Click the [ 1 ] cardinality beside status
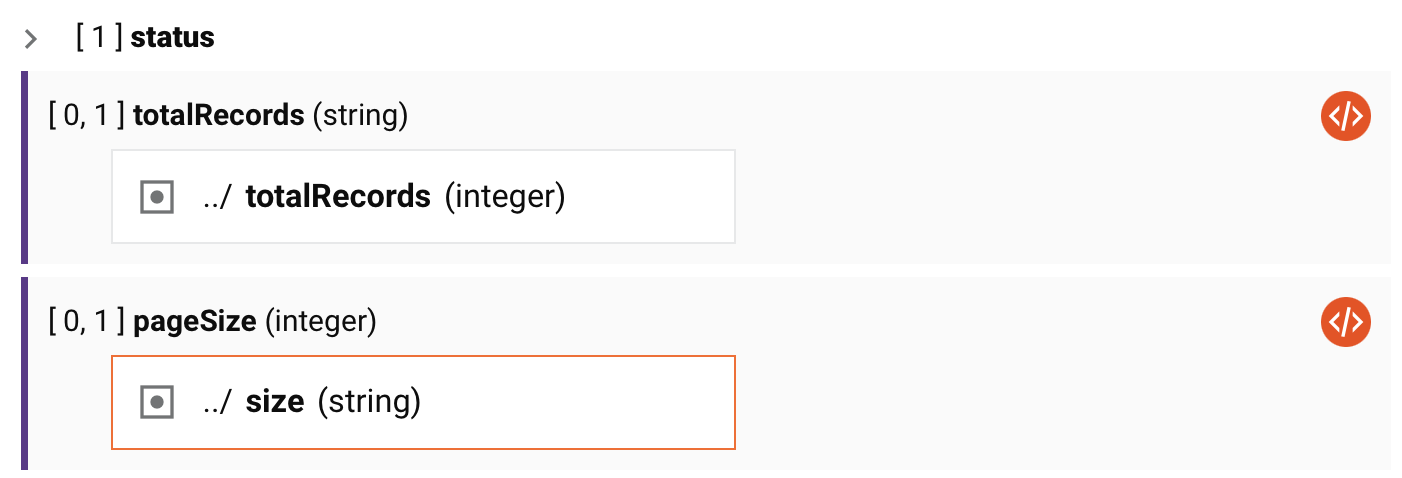The height and width of the screenshot is (478, 1402). 100,38
